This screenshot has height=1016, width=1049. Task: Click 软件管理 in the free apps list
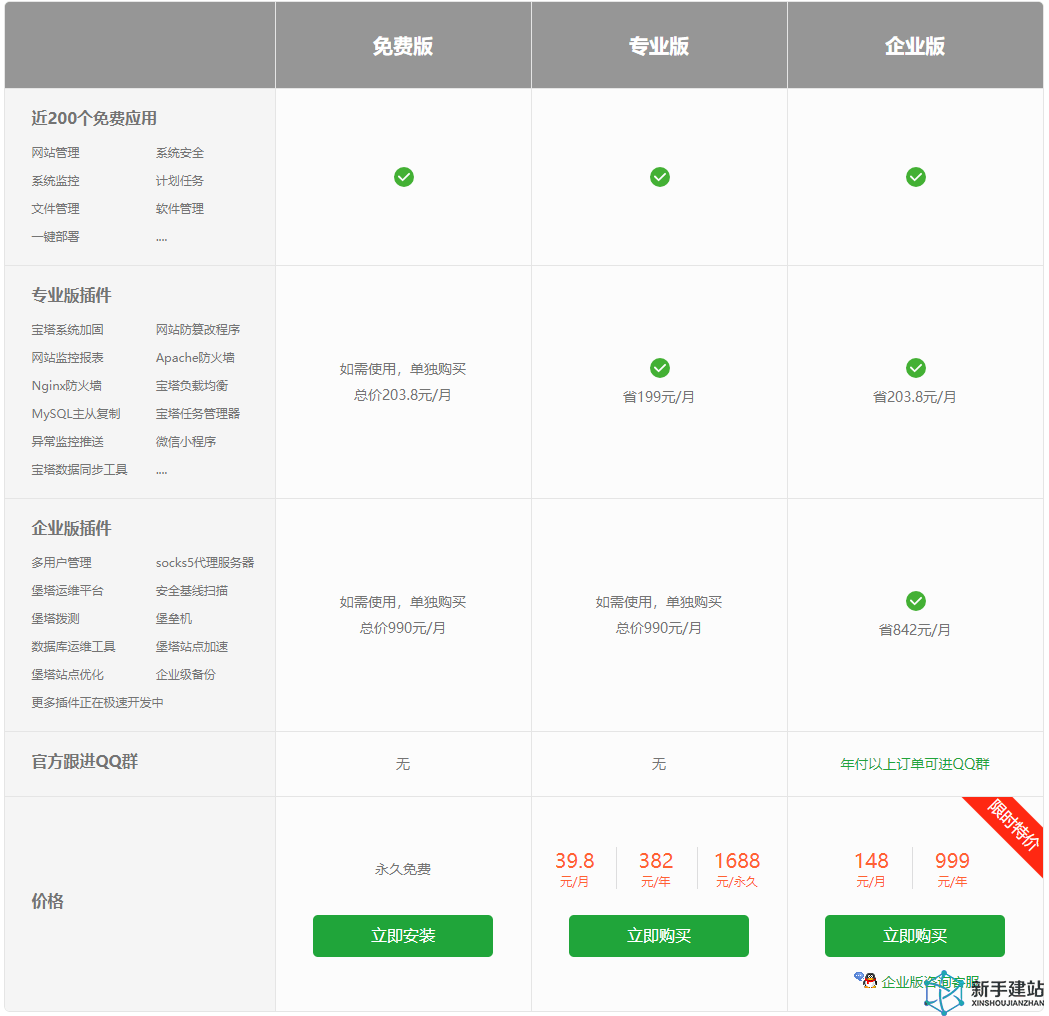pyautogui.click(x=180, y=209)
